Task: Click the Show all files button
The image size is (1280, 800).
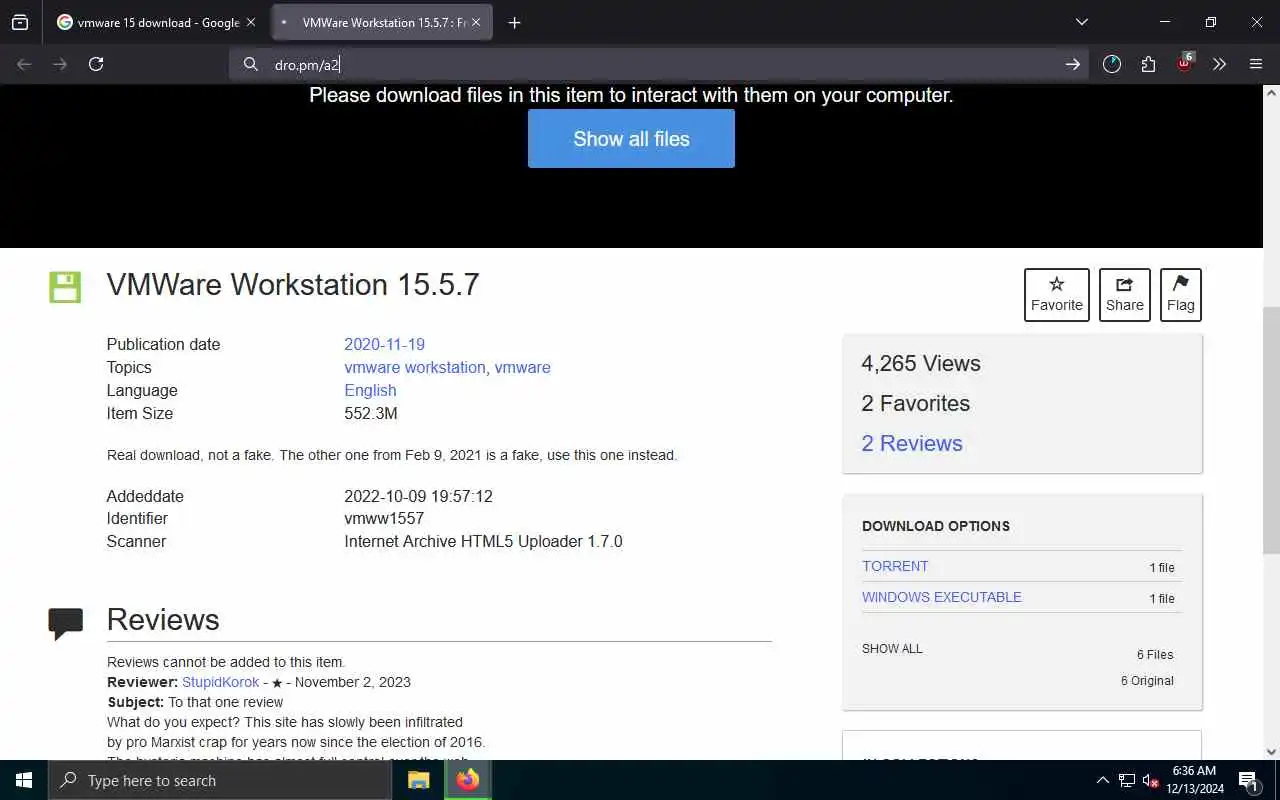Action: click(631, 138)
